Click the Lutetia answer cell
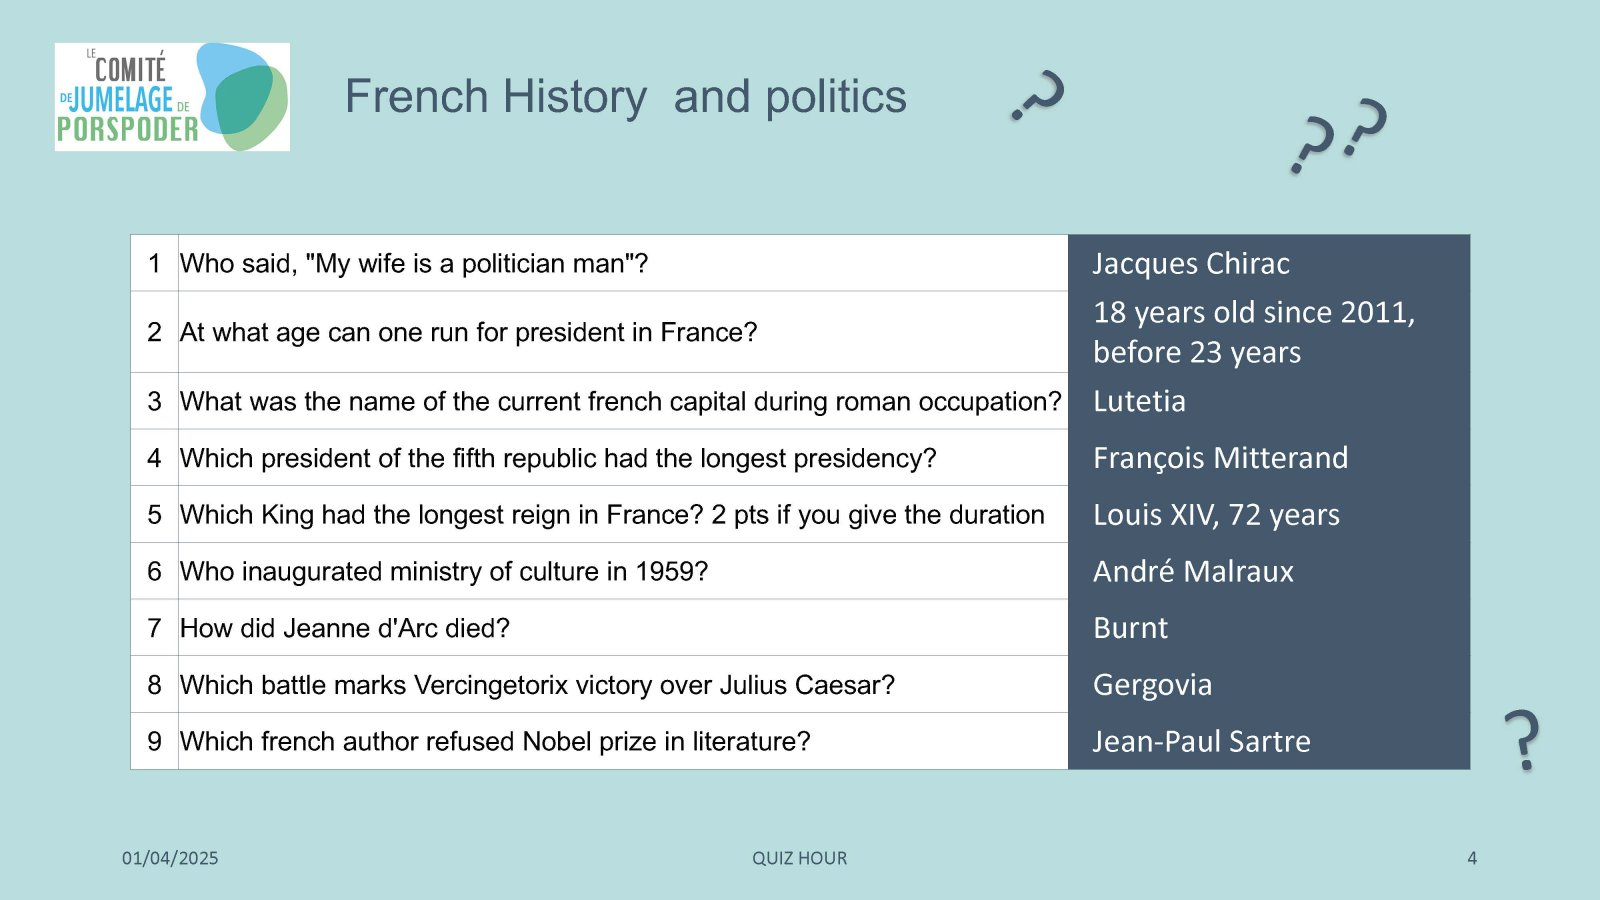1600x900 pixels. [1269, 401]
